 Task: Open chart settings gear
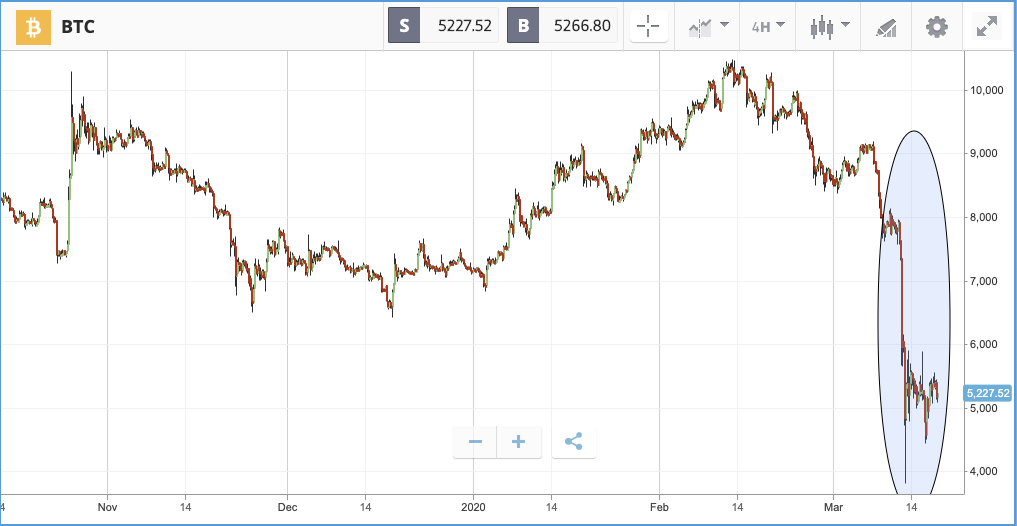click(937, 27)
